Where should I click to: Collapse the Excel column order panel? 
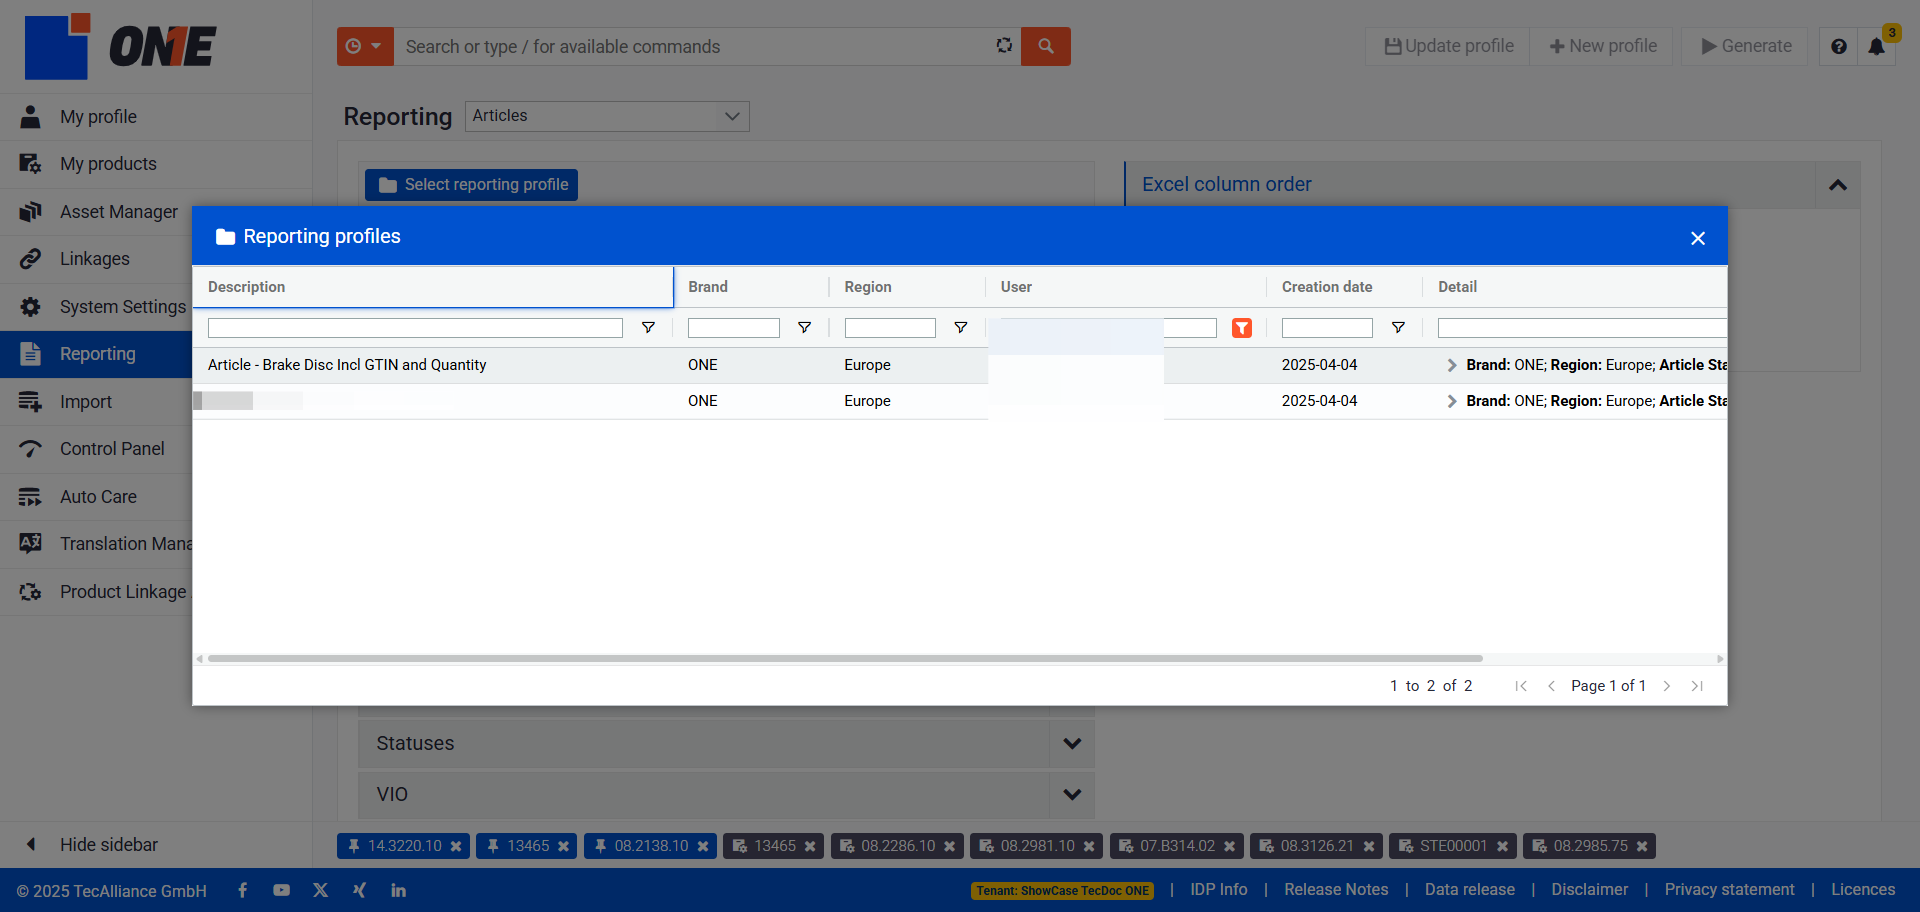click(1837, 185)
